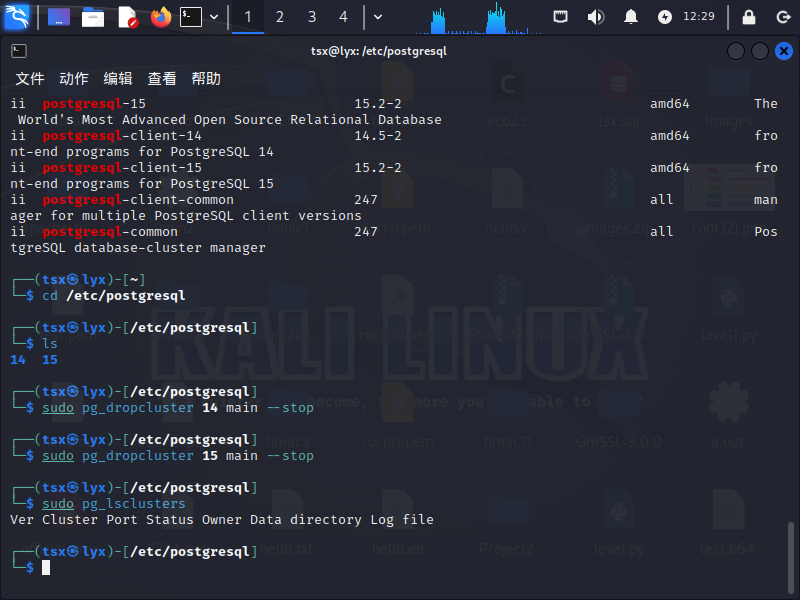Click directory name 14 in ls output
The width and height of the screenshot is (800, 600).
tap(18, 360)
